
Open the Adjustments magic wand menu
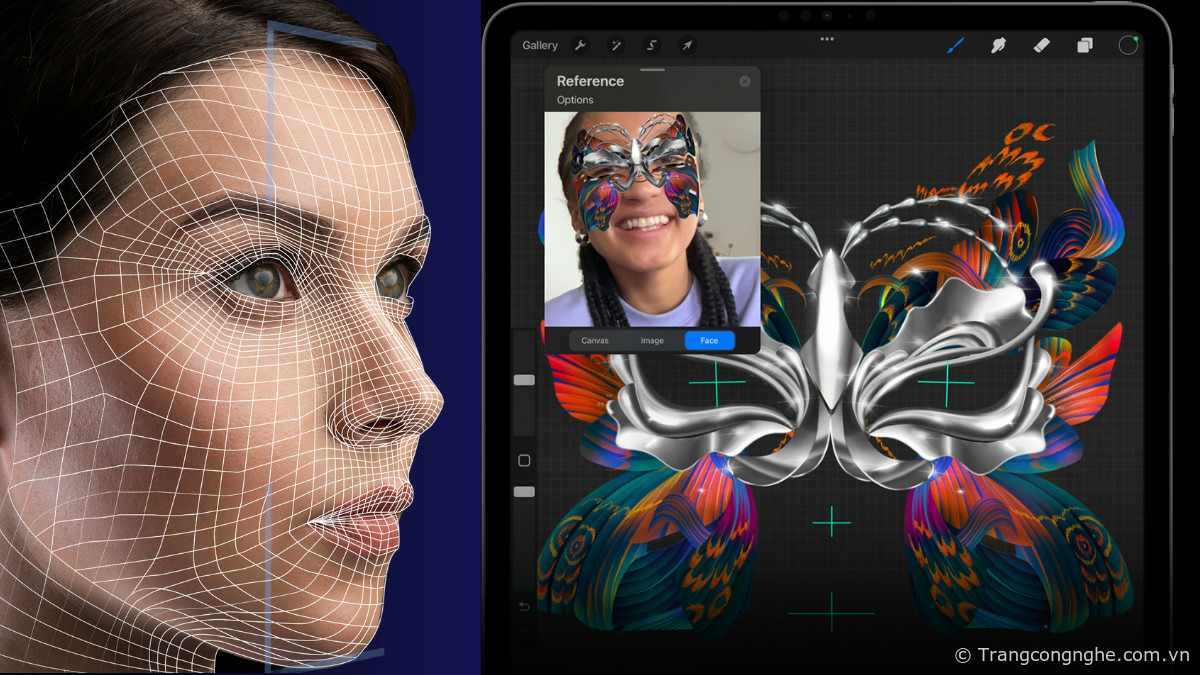coord(616,45)
